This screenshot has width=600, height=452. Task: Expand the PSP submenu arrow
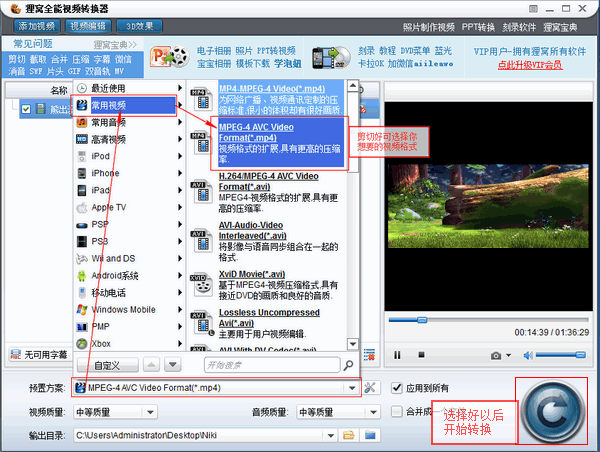coord(179,224)
